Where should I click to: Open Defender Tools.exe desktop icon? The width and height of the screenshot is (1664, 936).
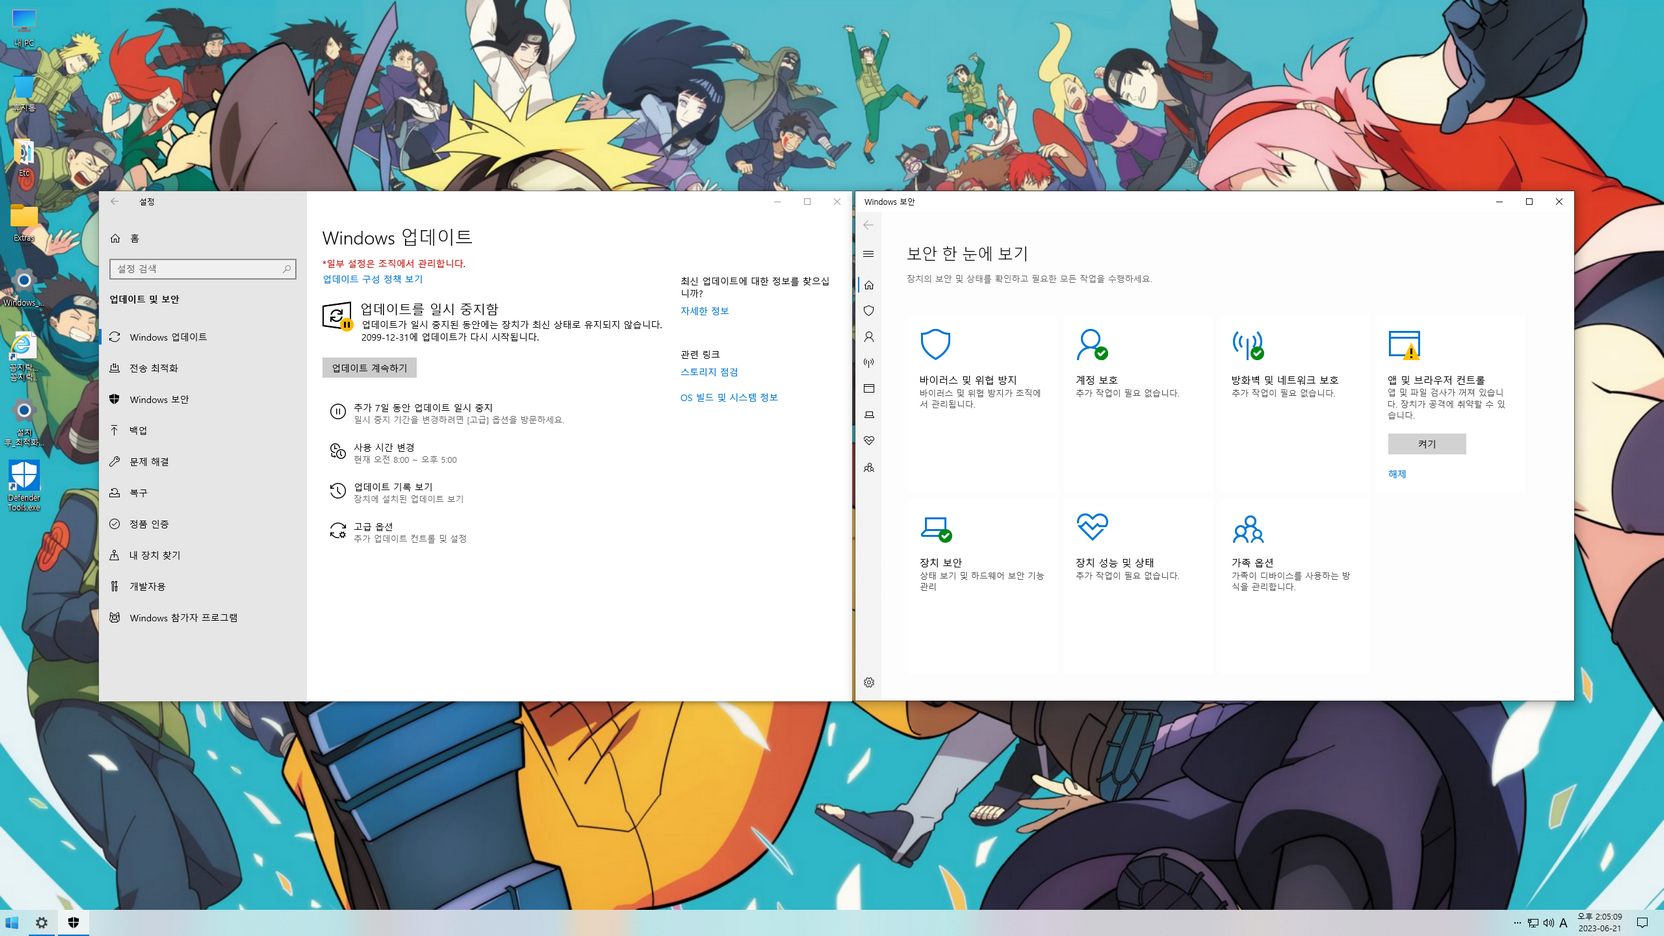pyautogui.click(x=24, y=486)
